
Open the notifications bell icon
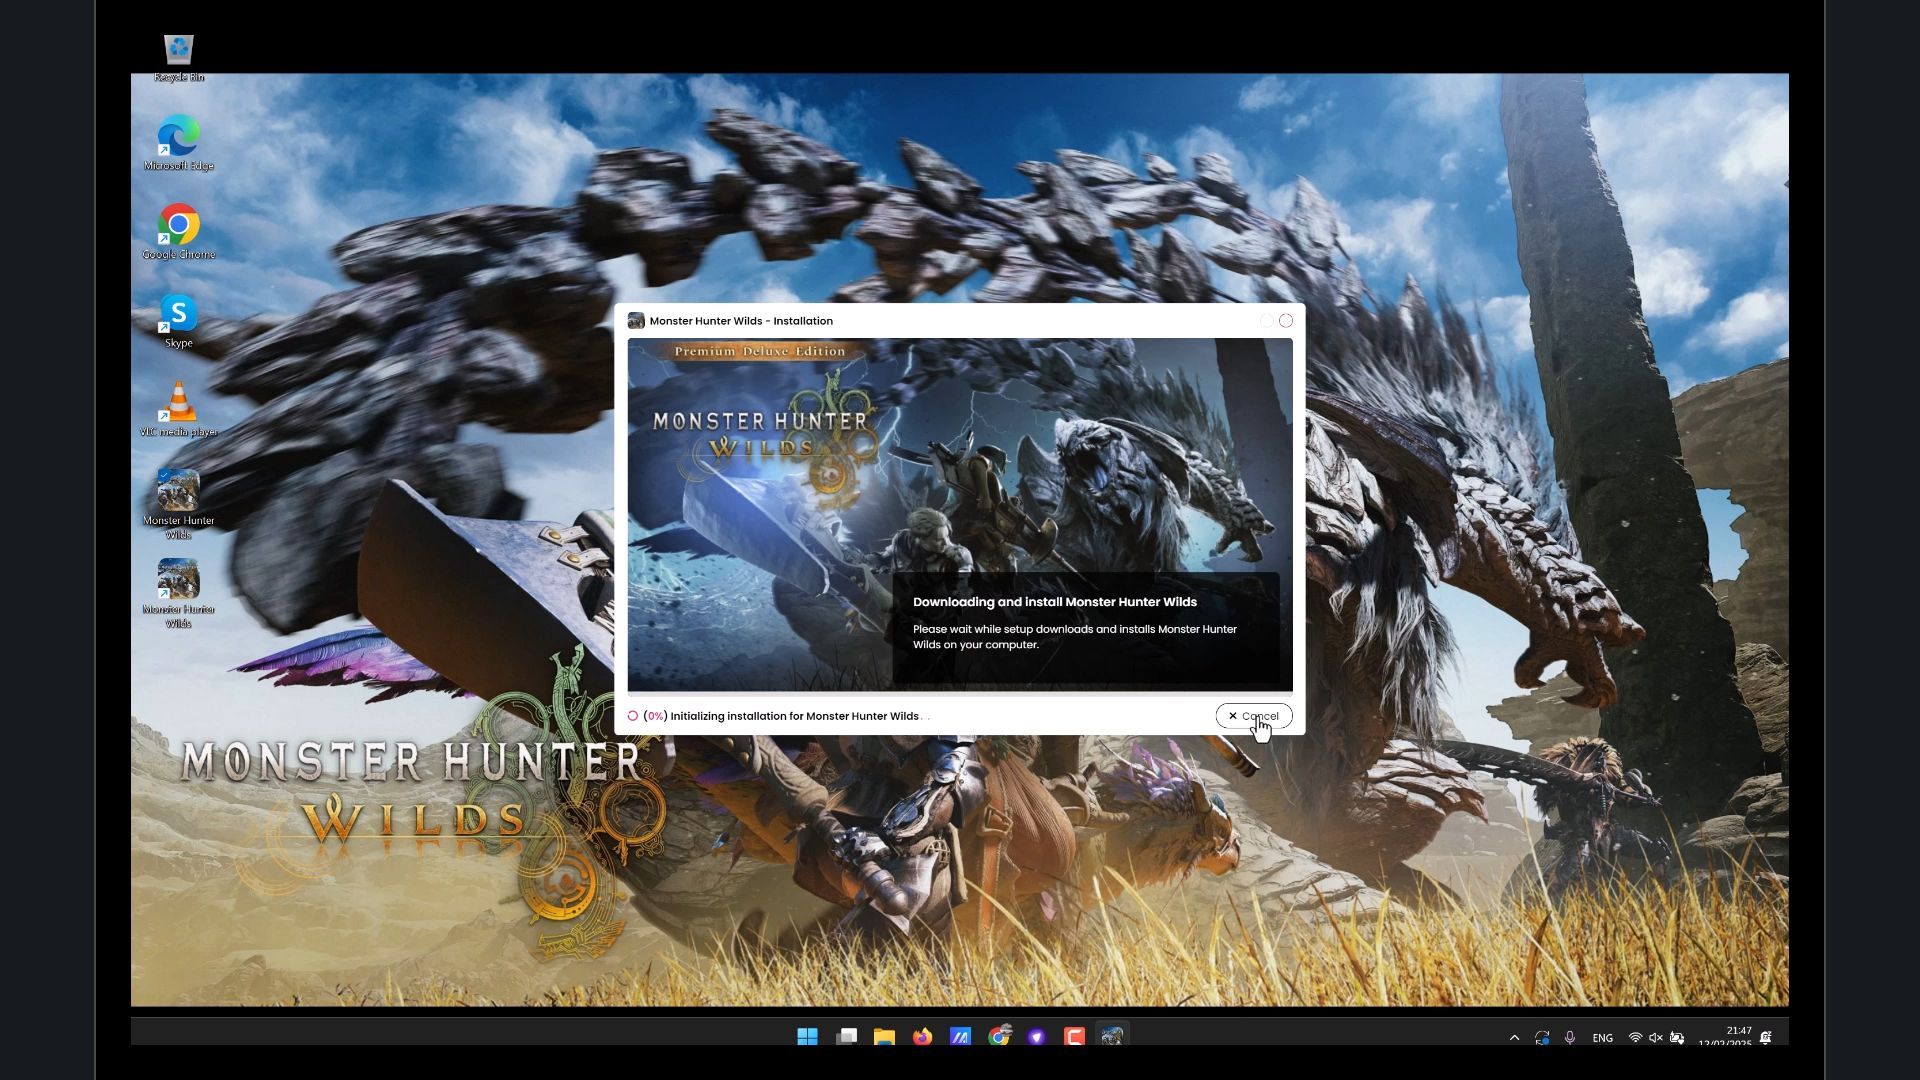(1766, 1038)
